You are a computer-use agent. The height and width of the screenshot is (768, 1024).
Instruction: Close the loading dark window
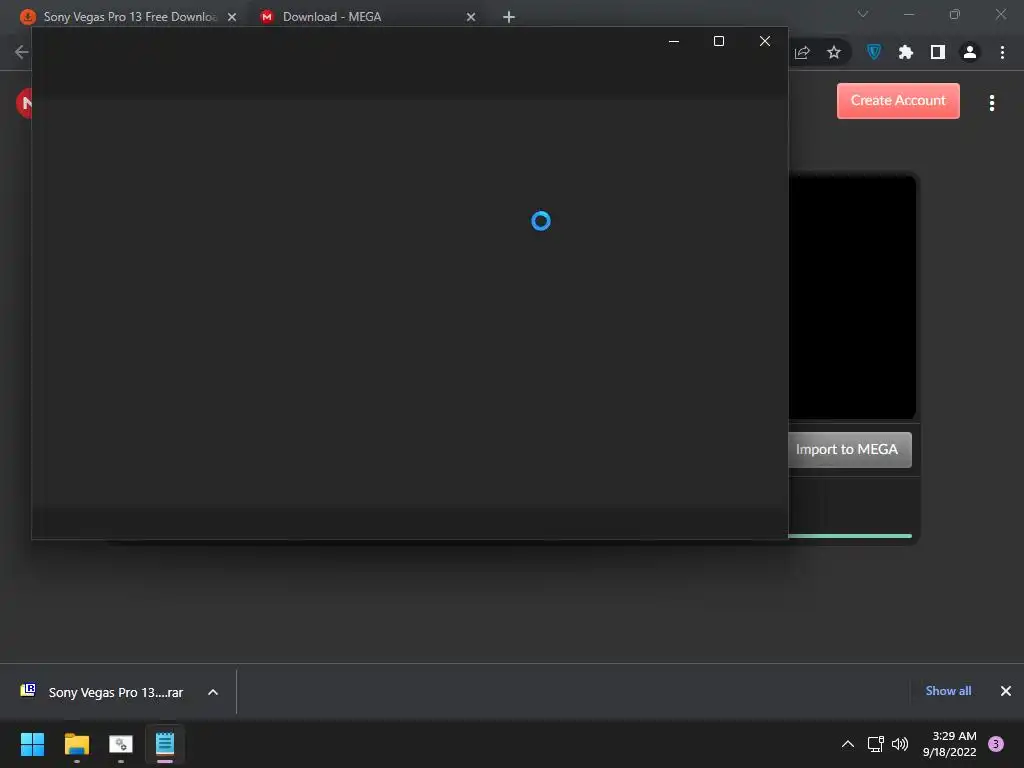765,41
